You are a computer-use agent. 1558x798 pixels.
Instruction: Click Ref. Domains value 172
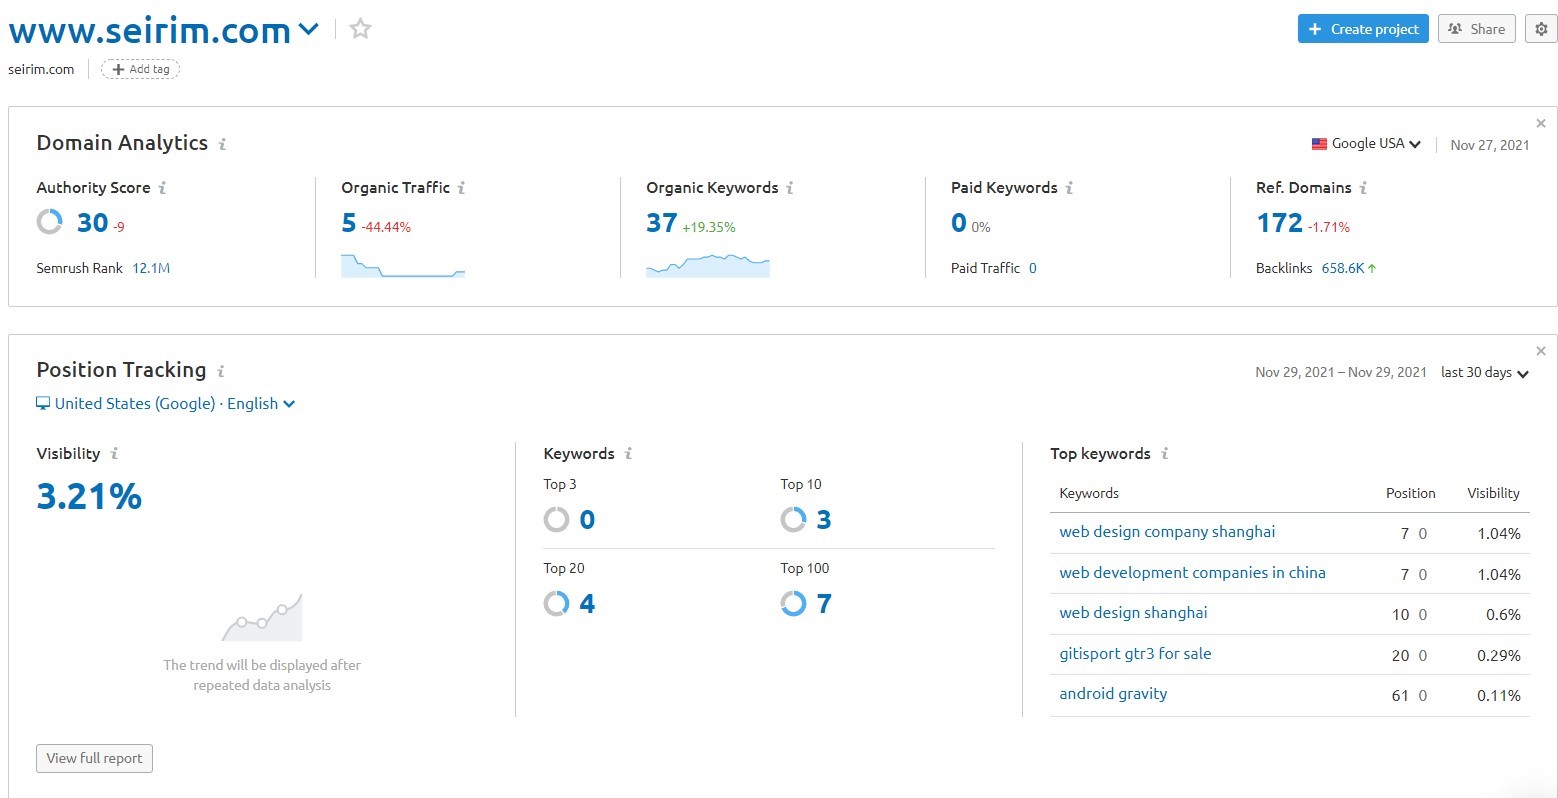coord(1279,223)
